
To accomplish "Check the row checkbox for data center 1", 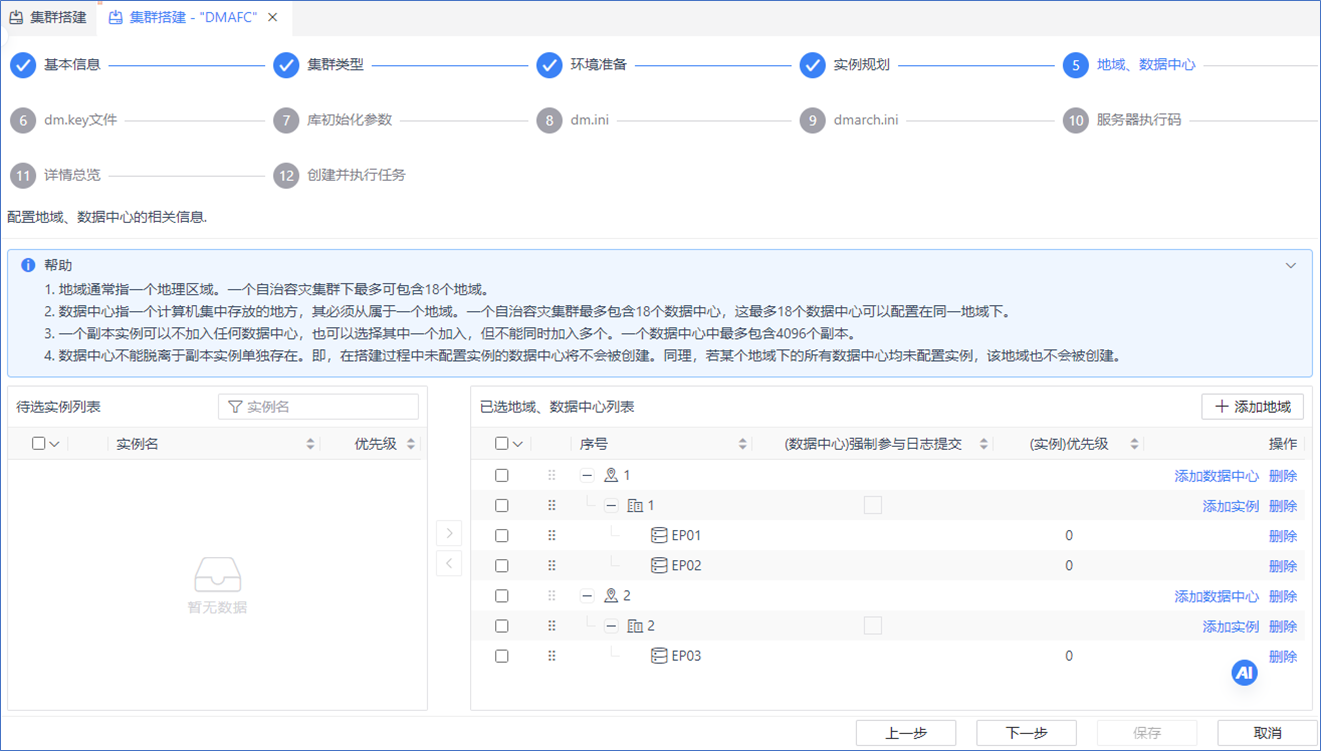I will tap(502, 506).
